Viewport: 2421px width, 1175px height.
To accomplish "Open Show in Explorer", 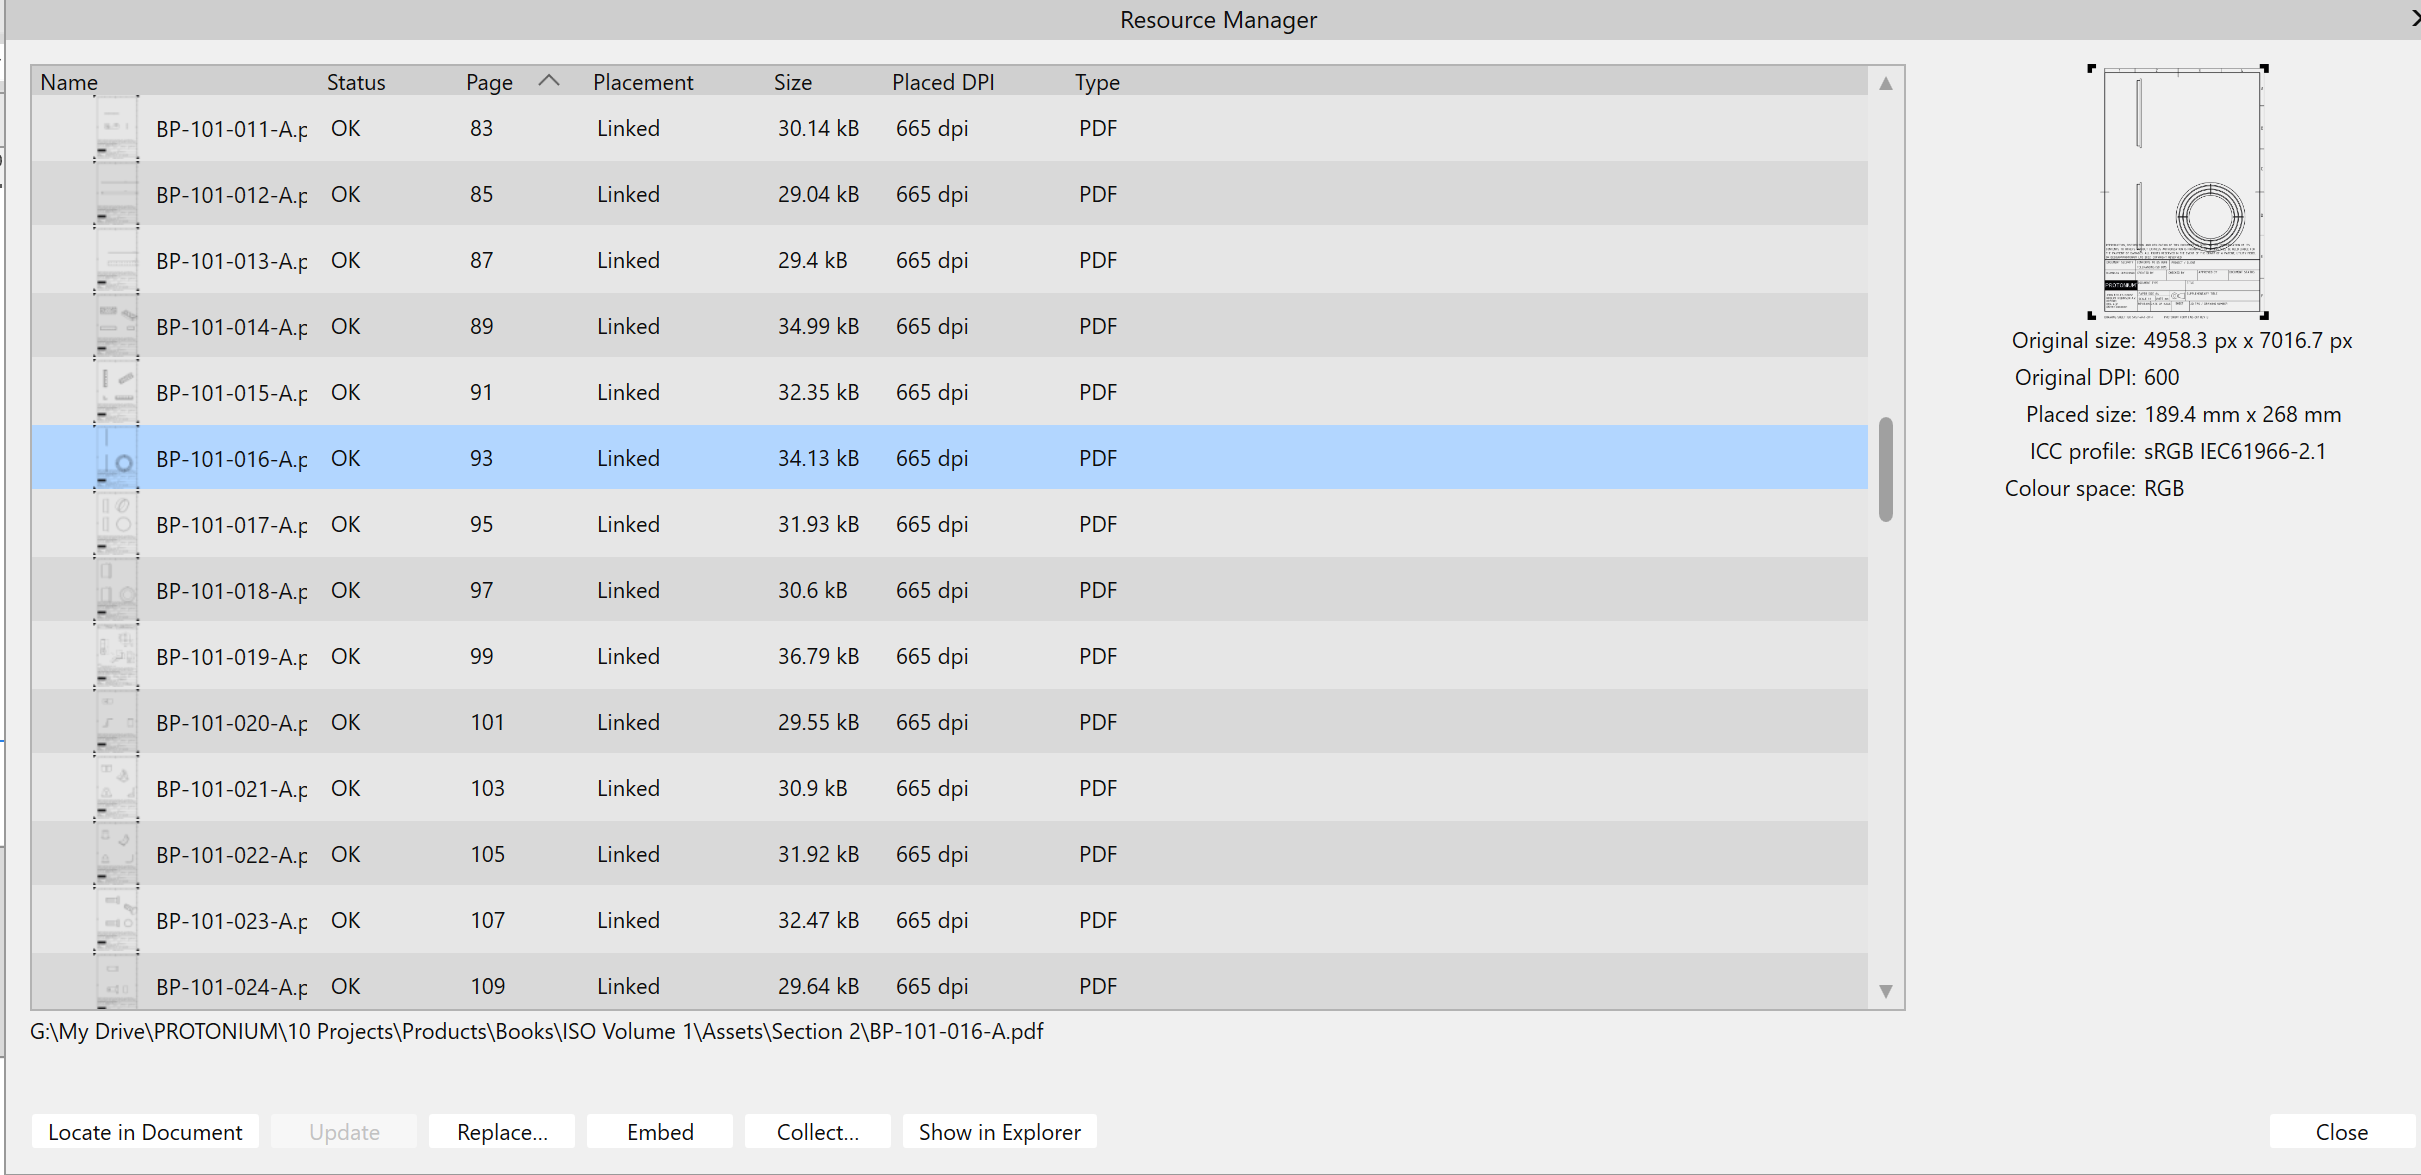I will click(x=999, y=1132).
